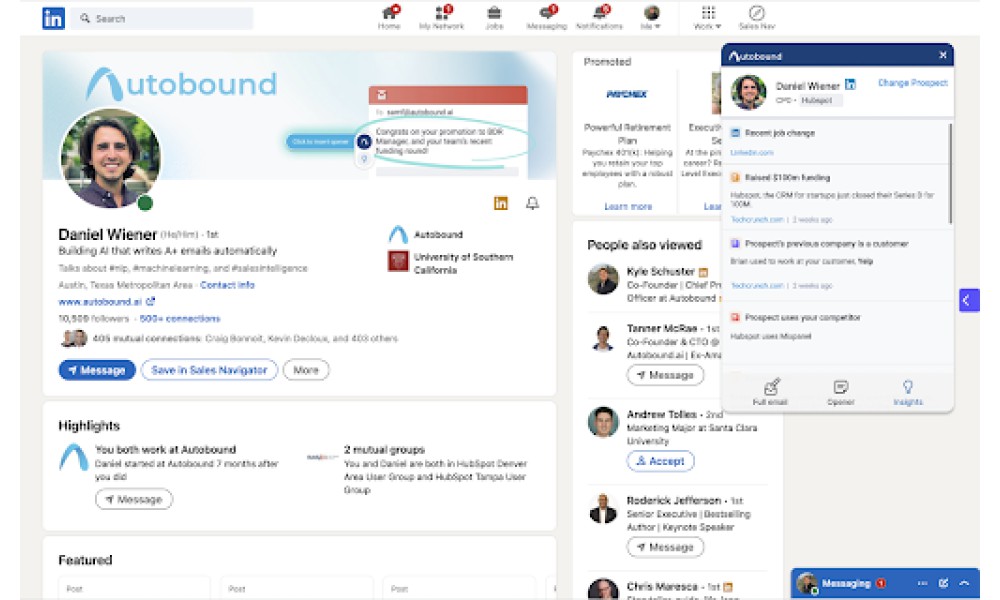Open the Notifications bell in navbar
Viewport: 1000px width, 600px height.
599,17
